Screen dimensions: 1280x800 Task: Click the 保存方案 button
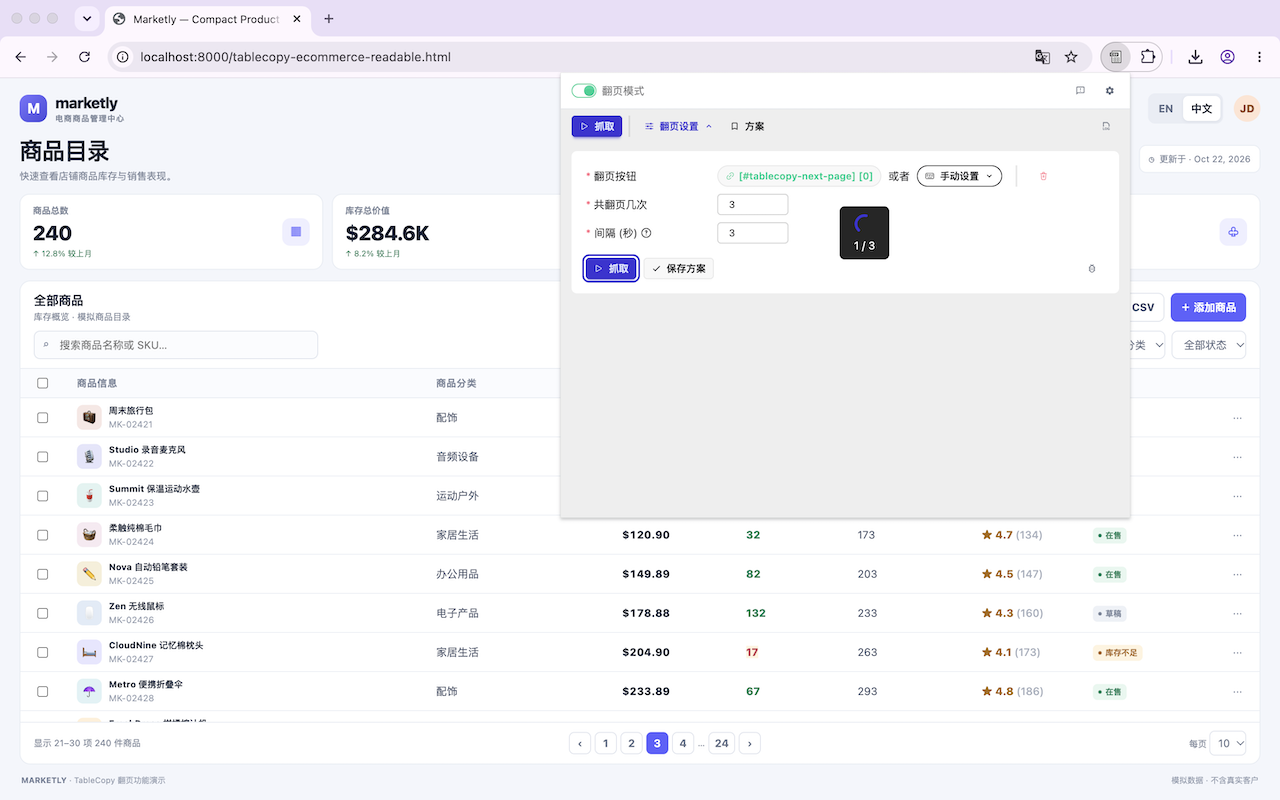[x=679, y=269]
